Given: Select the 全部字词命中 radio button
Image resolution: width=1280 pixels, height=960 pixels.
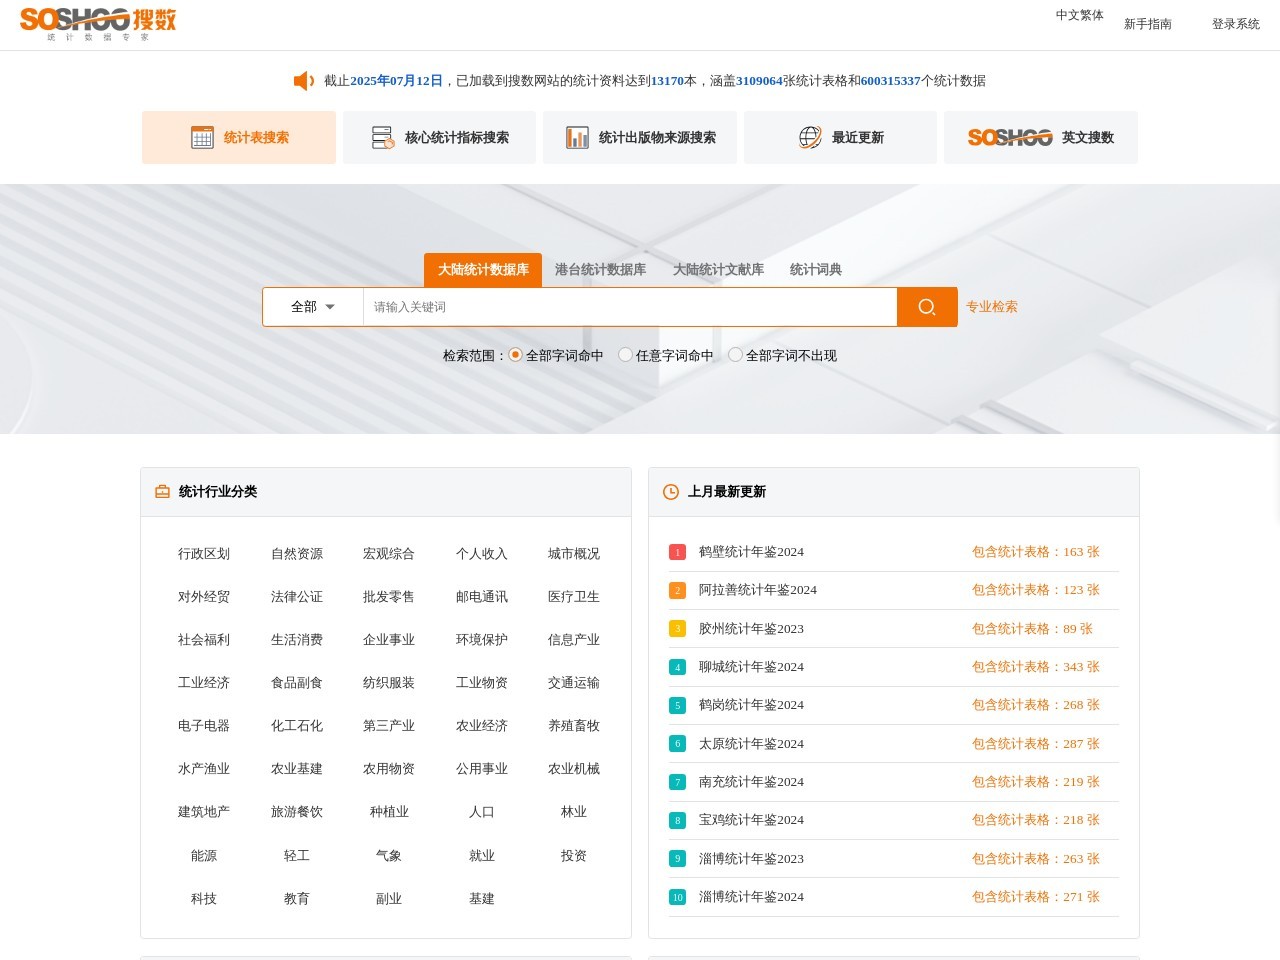Looking at the screenshot, I should [515, 354].
